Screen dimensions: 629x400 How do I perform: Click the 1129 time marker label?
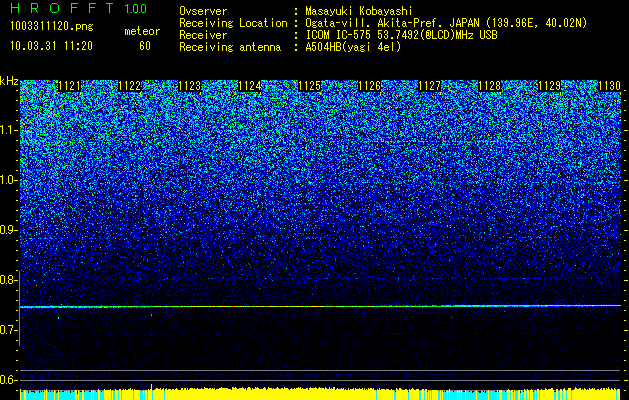(x=550, y=86)
